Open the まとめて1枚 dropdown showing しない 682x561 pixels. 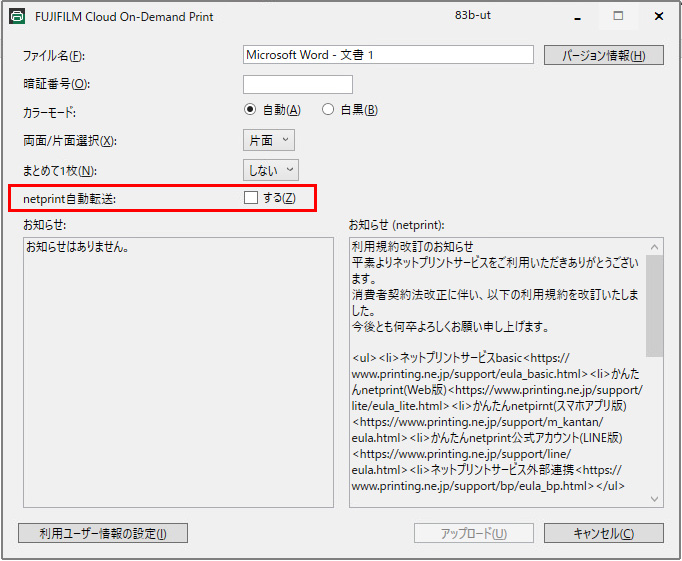(x=271, y=170)
